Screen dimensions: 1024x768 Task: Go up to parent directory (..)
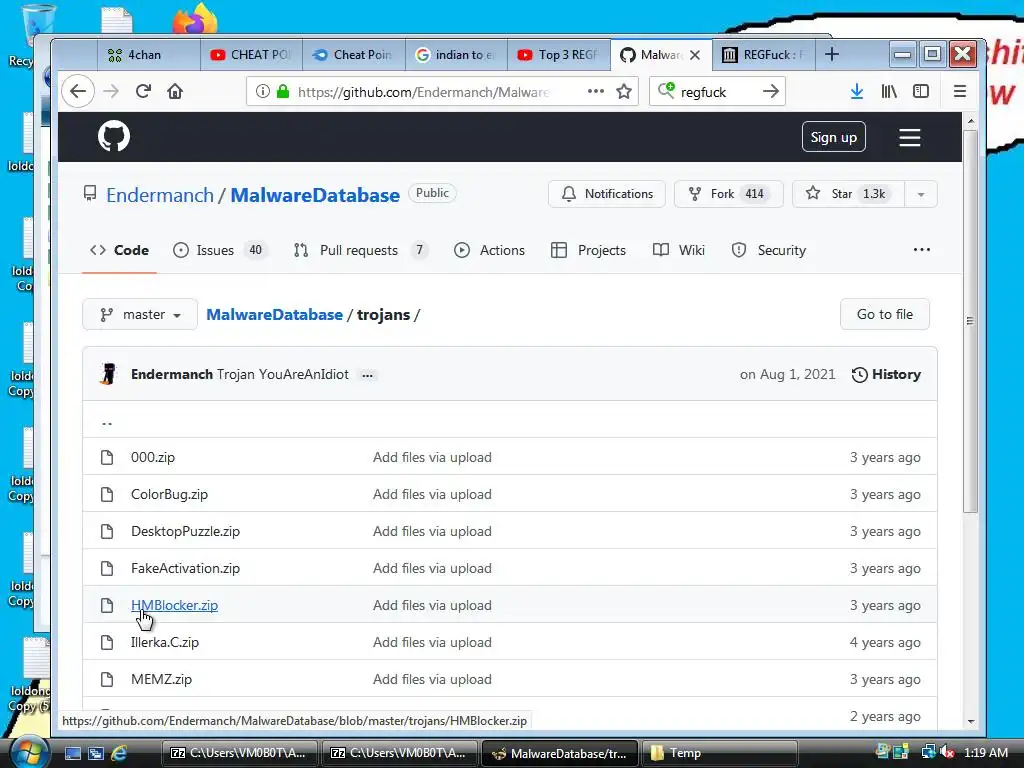coord(107,422)
